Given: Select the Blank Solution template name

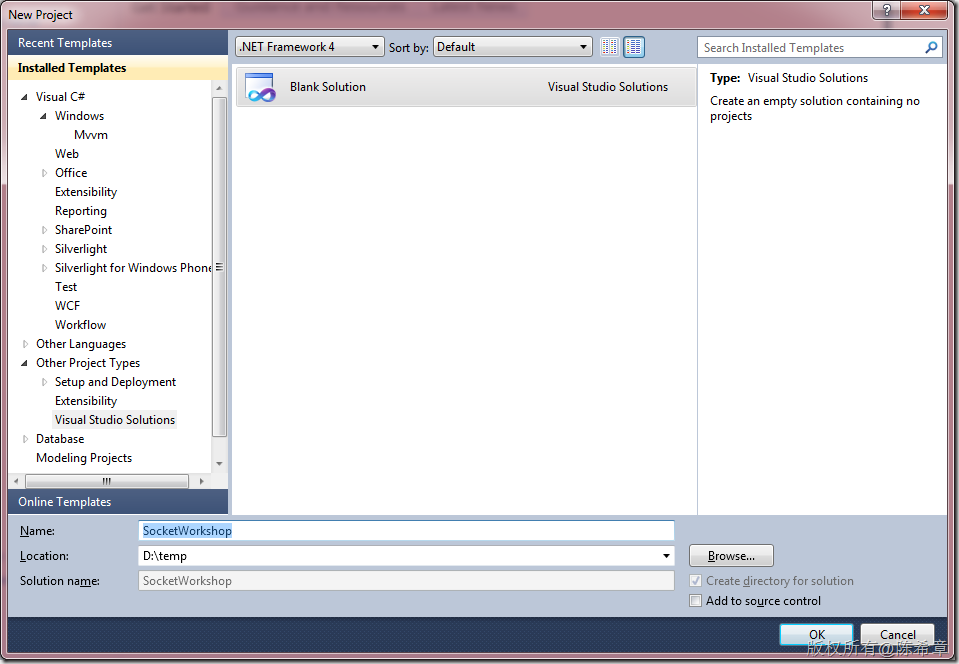Looking at the screenshot, I should pos(328,87).
